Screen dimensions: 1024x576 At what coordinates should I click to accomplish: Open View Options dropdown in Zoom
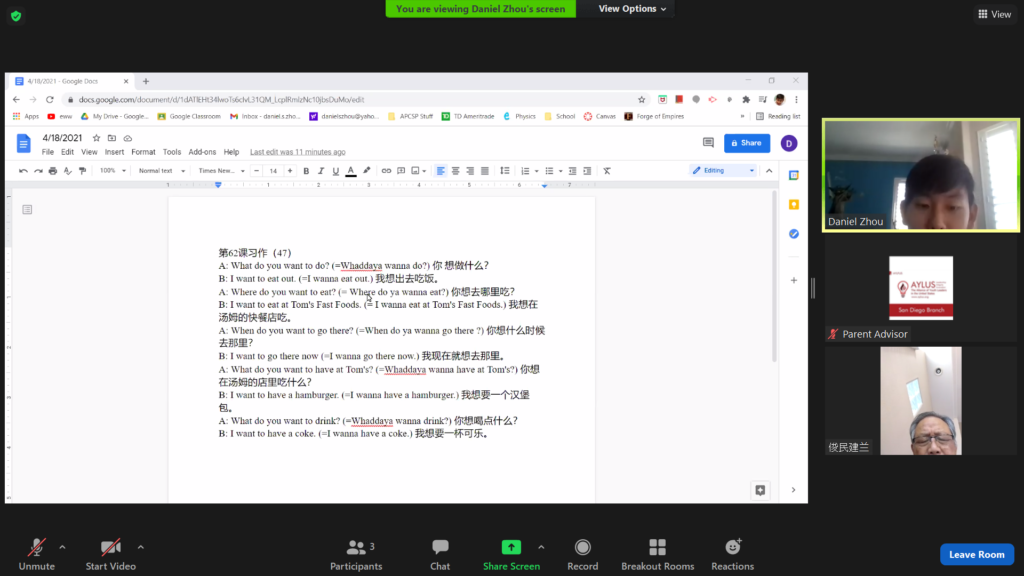(x=632, y=8)
